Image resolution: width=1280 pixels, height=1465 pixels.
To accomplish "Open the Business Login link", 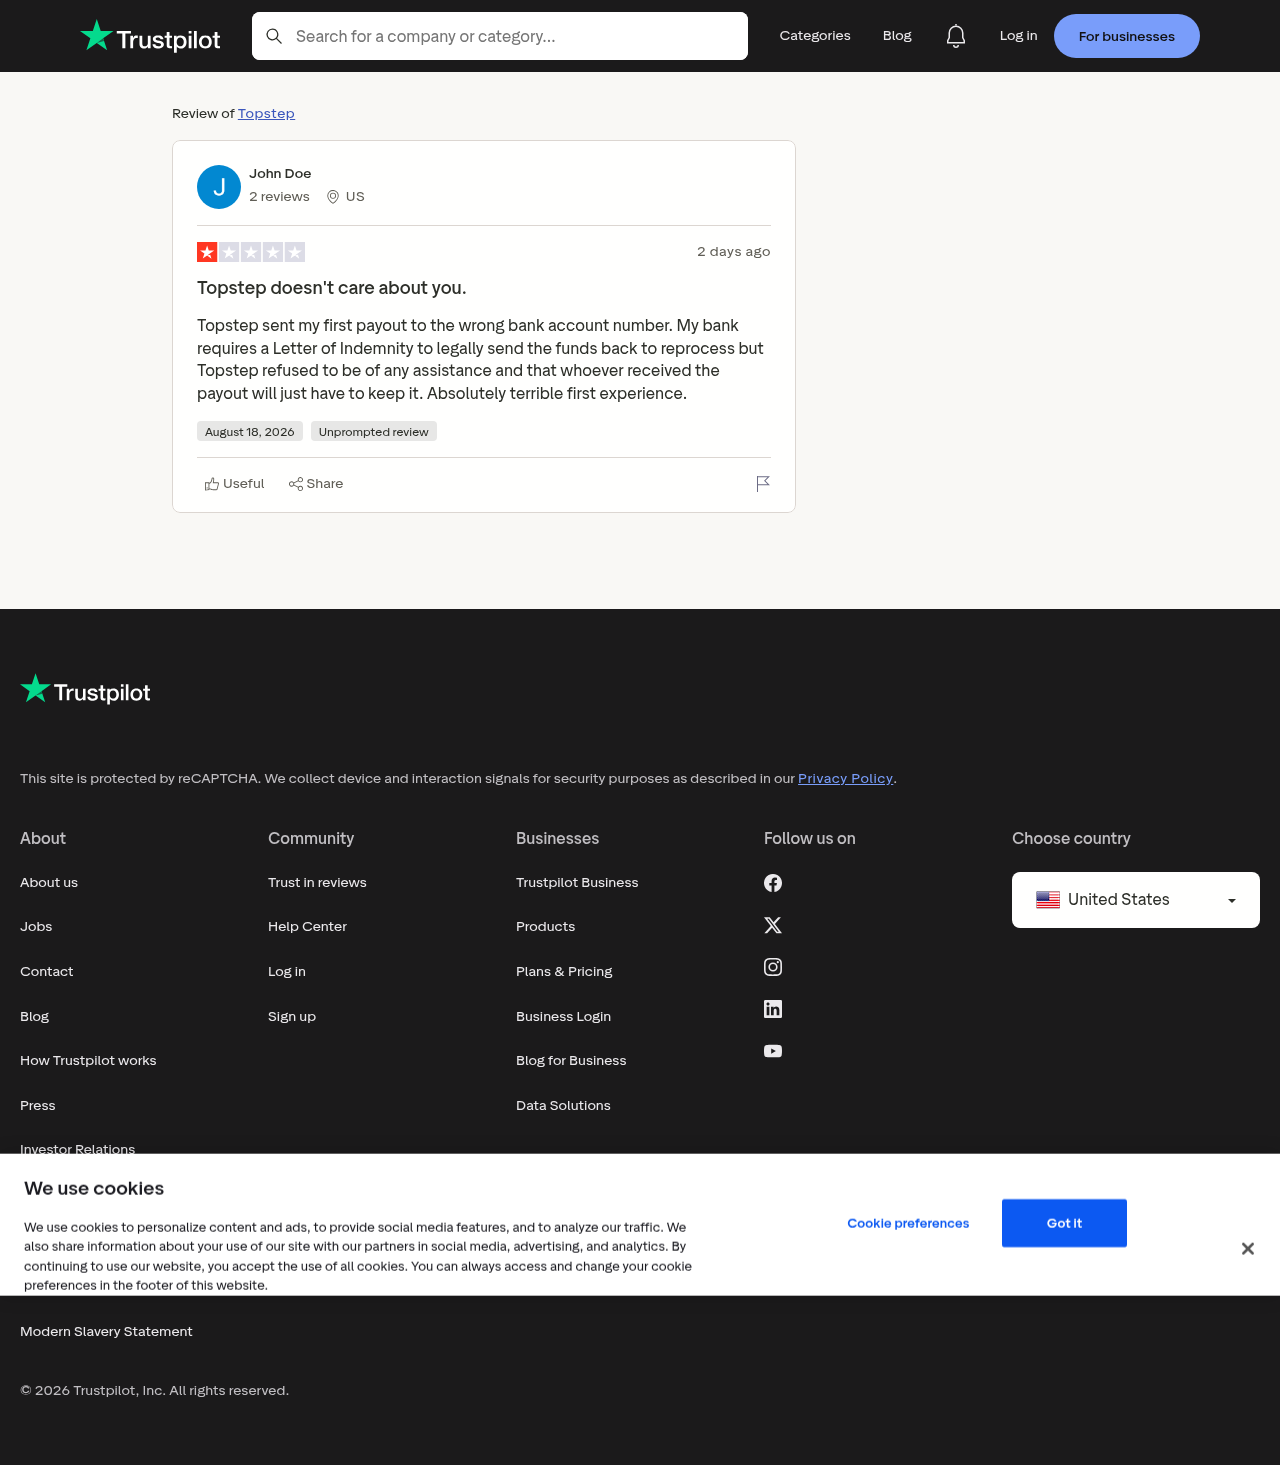I will (x=564, y=1017).
